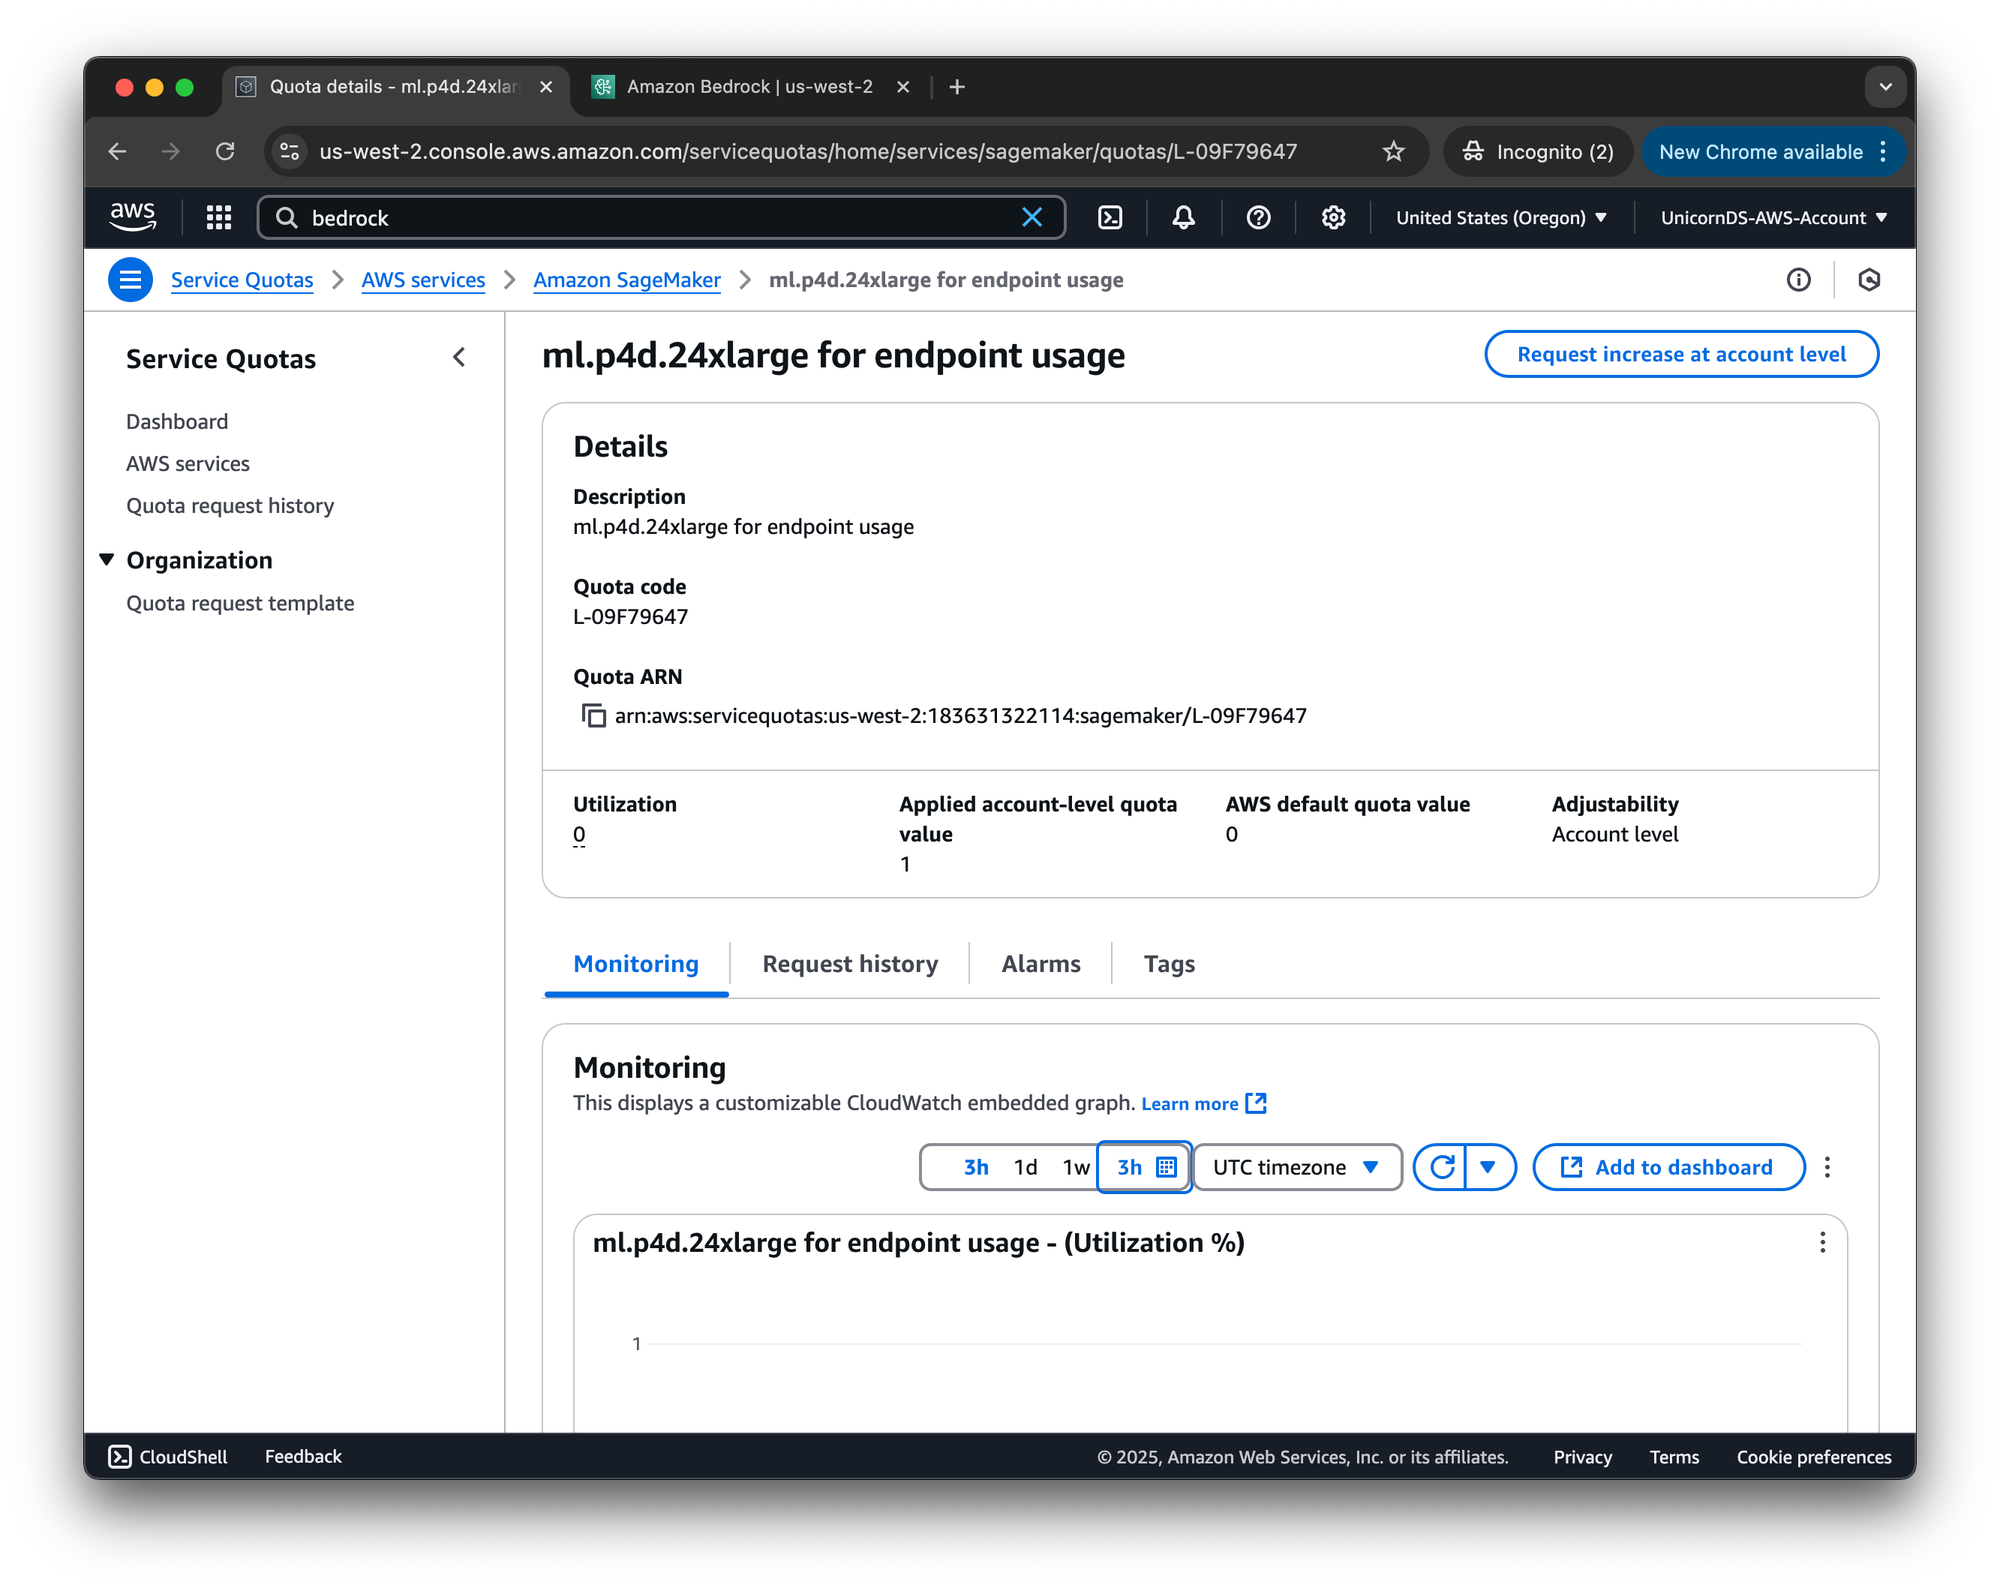The image size is (2000, 1590).
Task: Select the 1d time range
Action: coord(1025,1167)
